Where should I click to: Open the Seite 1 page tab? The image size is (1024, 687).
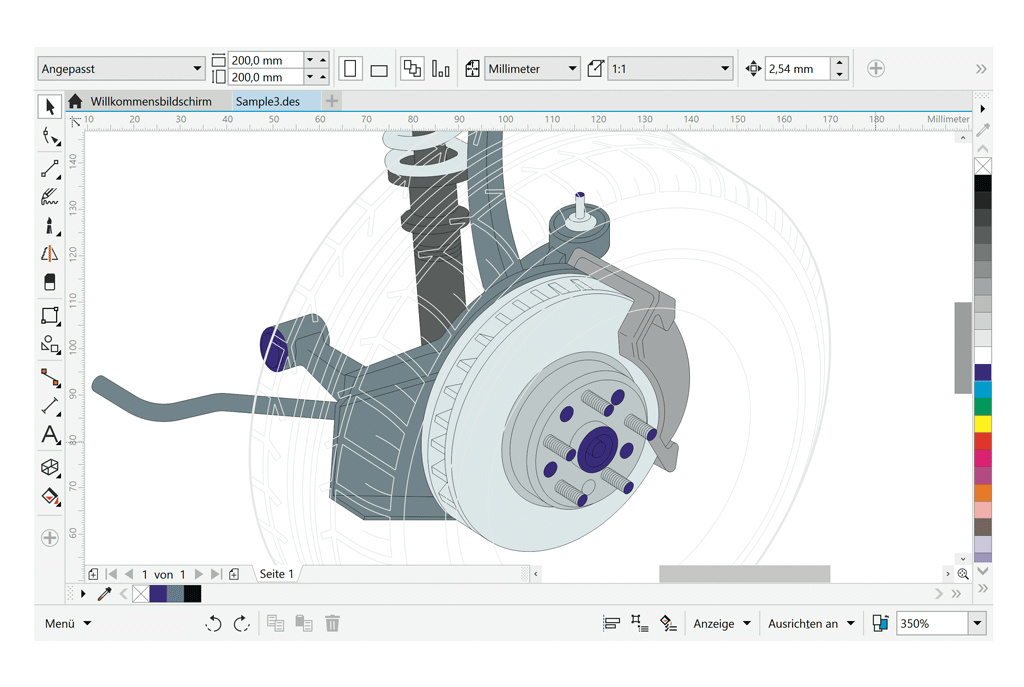[277, 574]
